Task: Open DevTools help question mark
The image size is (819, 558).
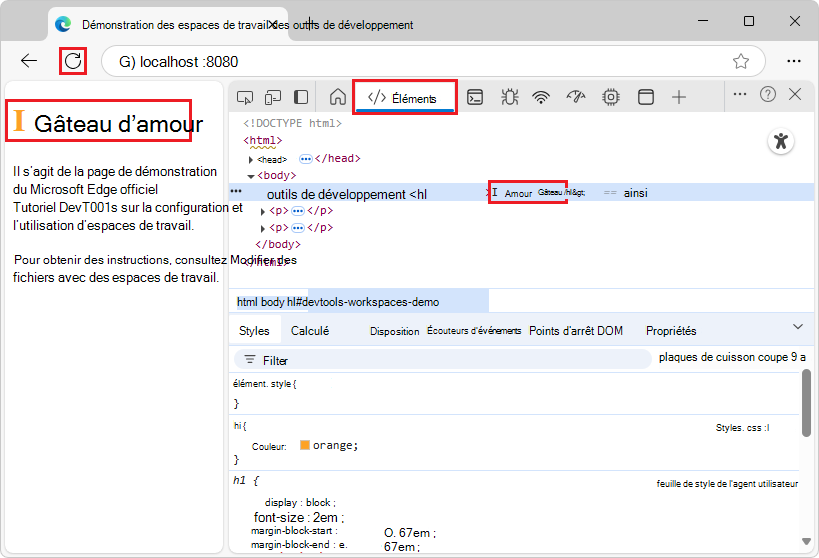Action: [768, 95]
